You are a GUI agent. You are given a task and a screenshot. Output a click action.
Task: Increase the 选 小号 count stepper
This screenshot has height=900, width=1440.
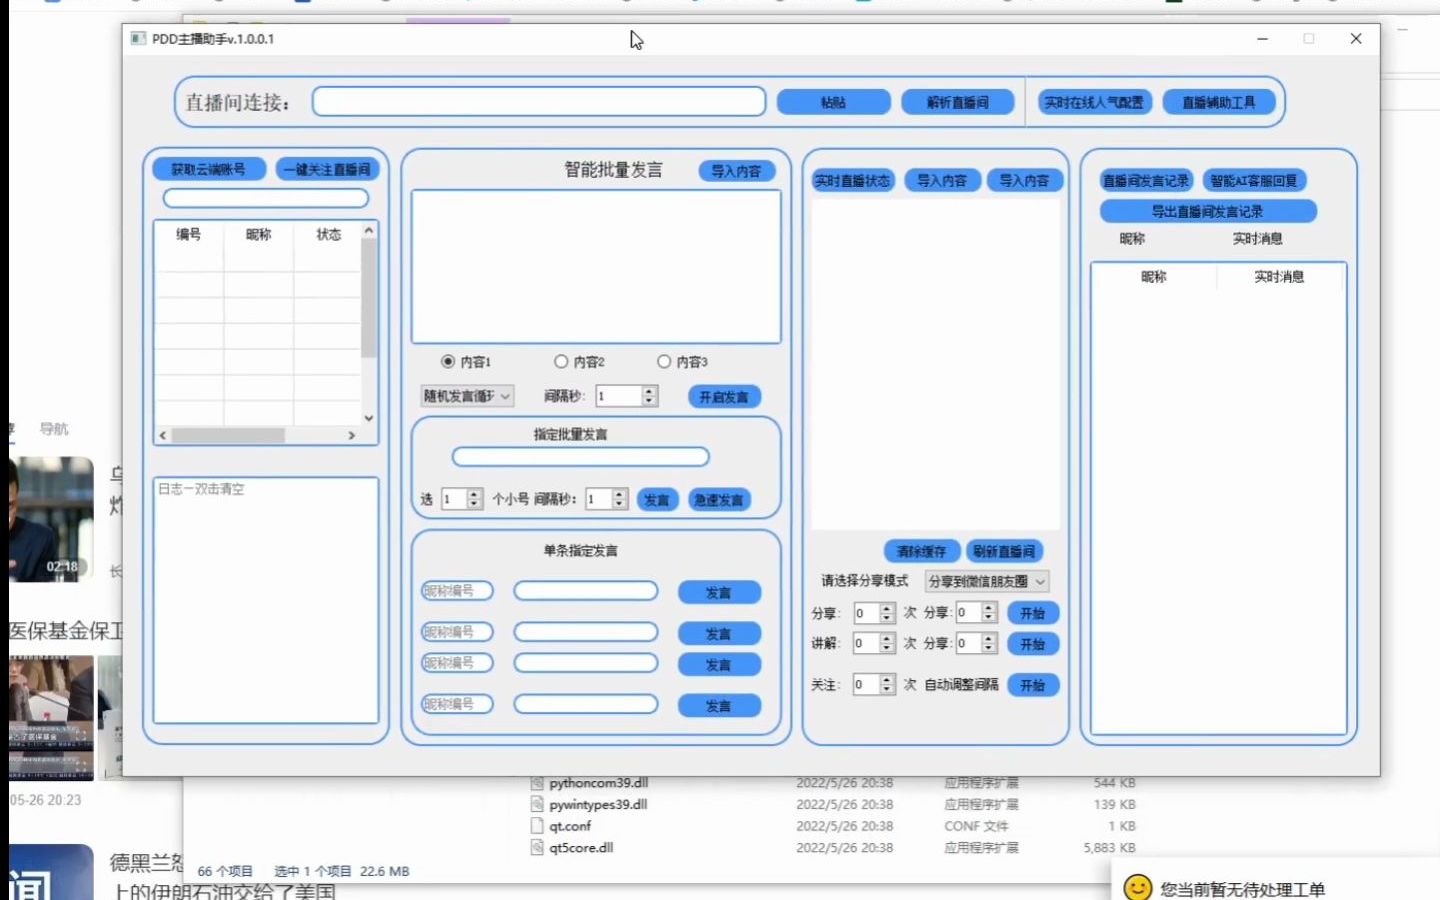pos(475,494)
